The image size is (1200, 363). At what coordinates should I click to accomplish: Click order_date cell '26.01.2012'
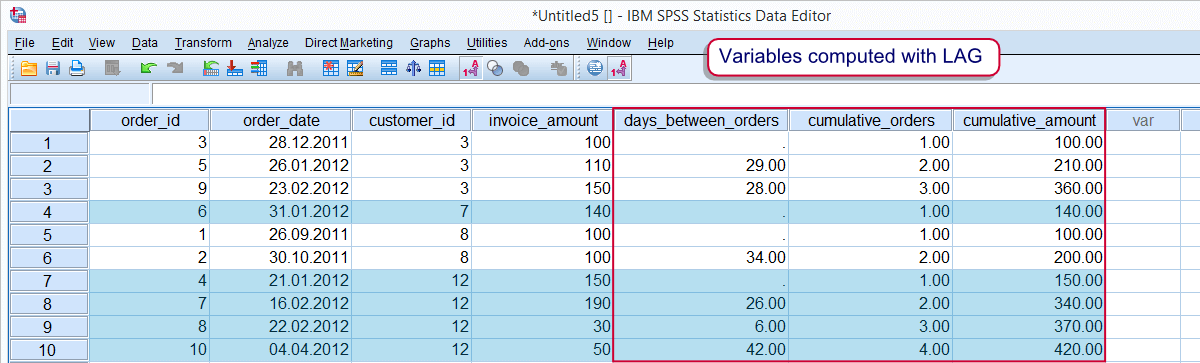tap(281, 166)
